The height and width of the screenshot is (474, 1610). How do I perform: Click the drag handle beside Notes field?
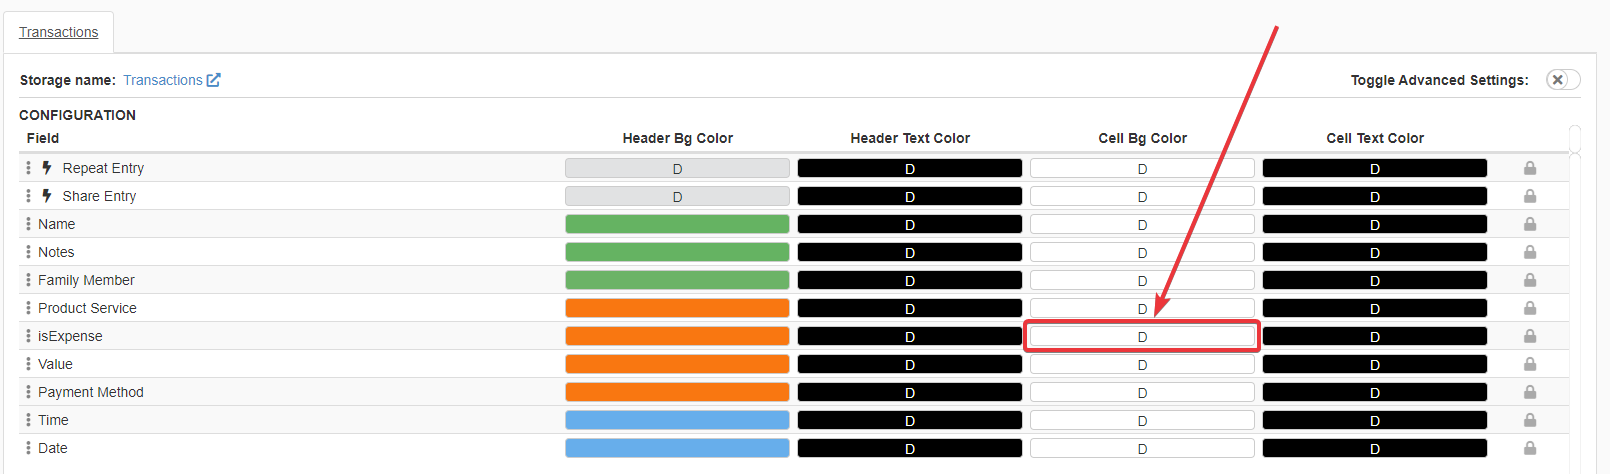pos(28,252)
